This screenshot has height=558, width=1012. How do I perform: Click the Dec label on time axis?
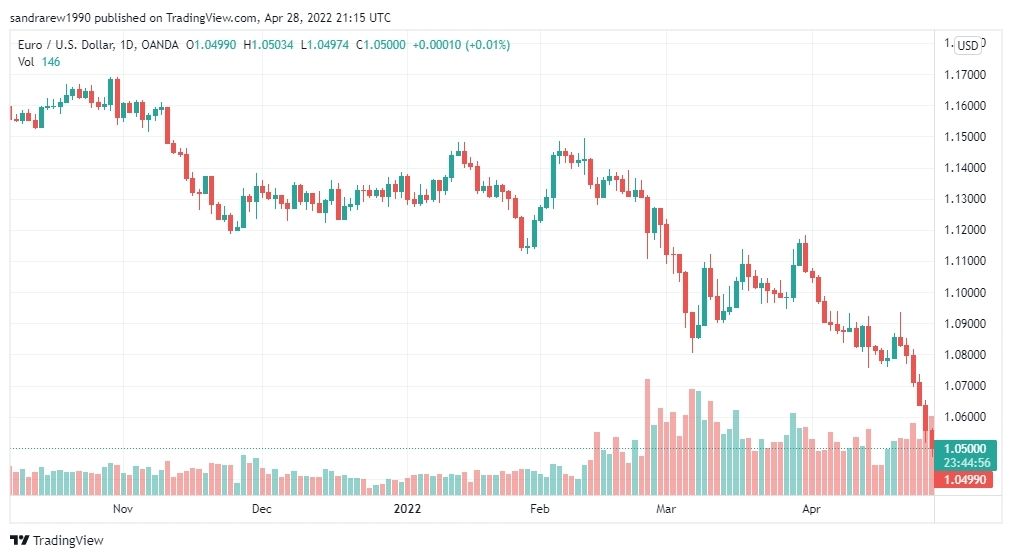point(261,509)
